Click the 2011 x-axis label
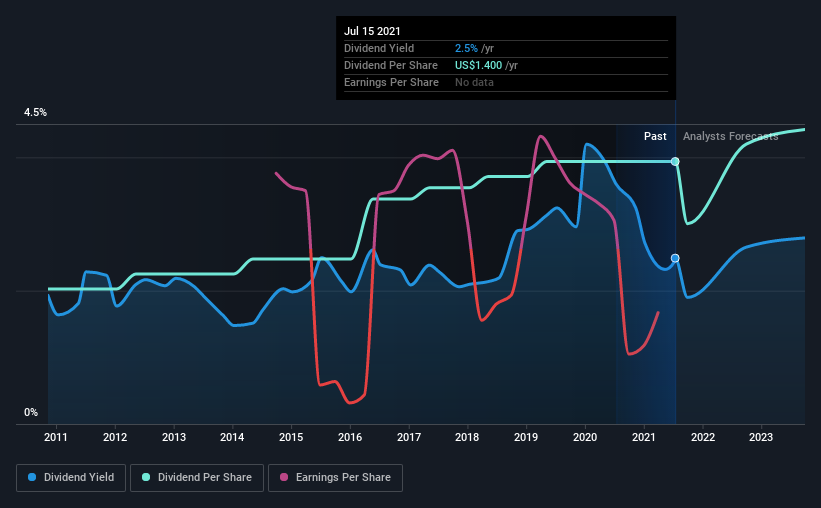This screenshot has height=508, width=821. 56,437
